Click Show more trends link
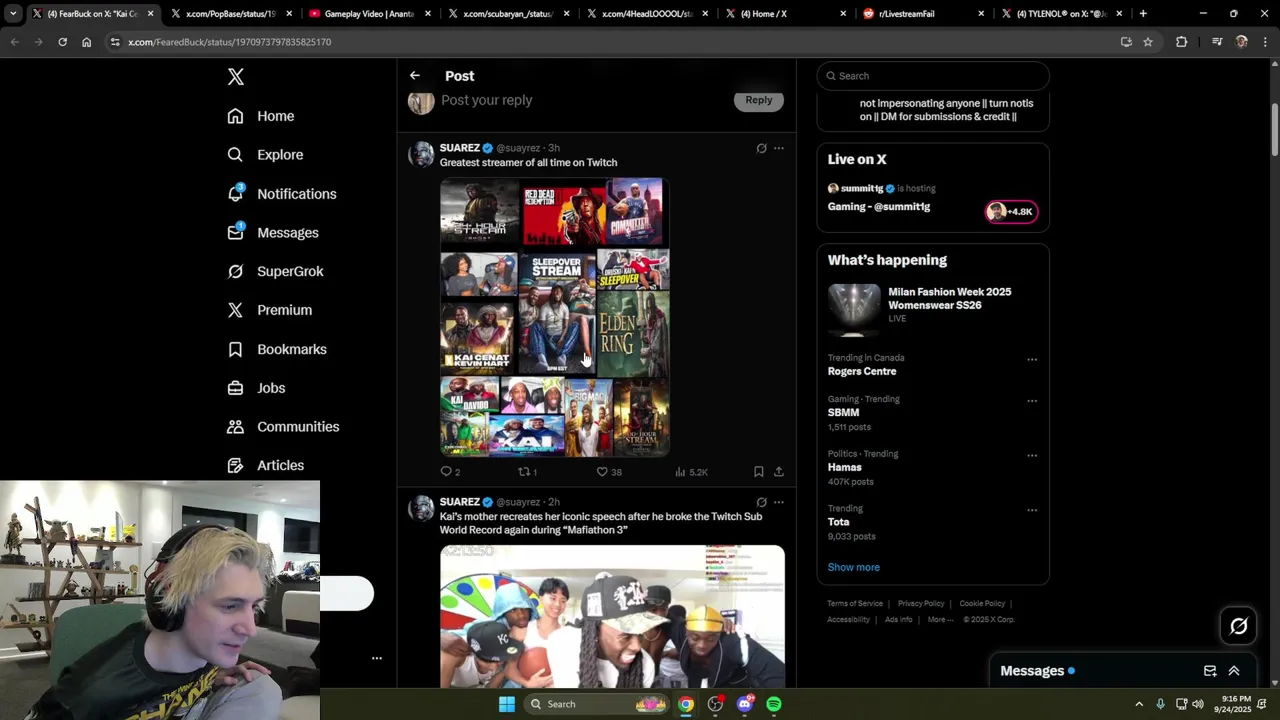Screen dimensions: 1280x720 [853, 567]
